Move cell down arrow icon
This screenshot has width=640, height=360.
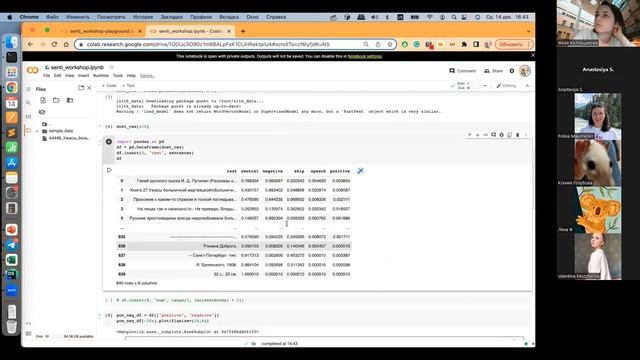(x=477, y=135)
